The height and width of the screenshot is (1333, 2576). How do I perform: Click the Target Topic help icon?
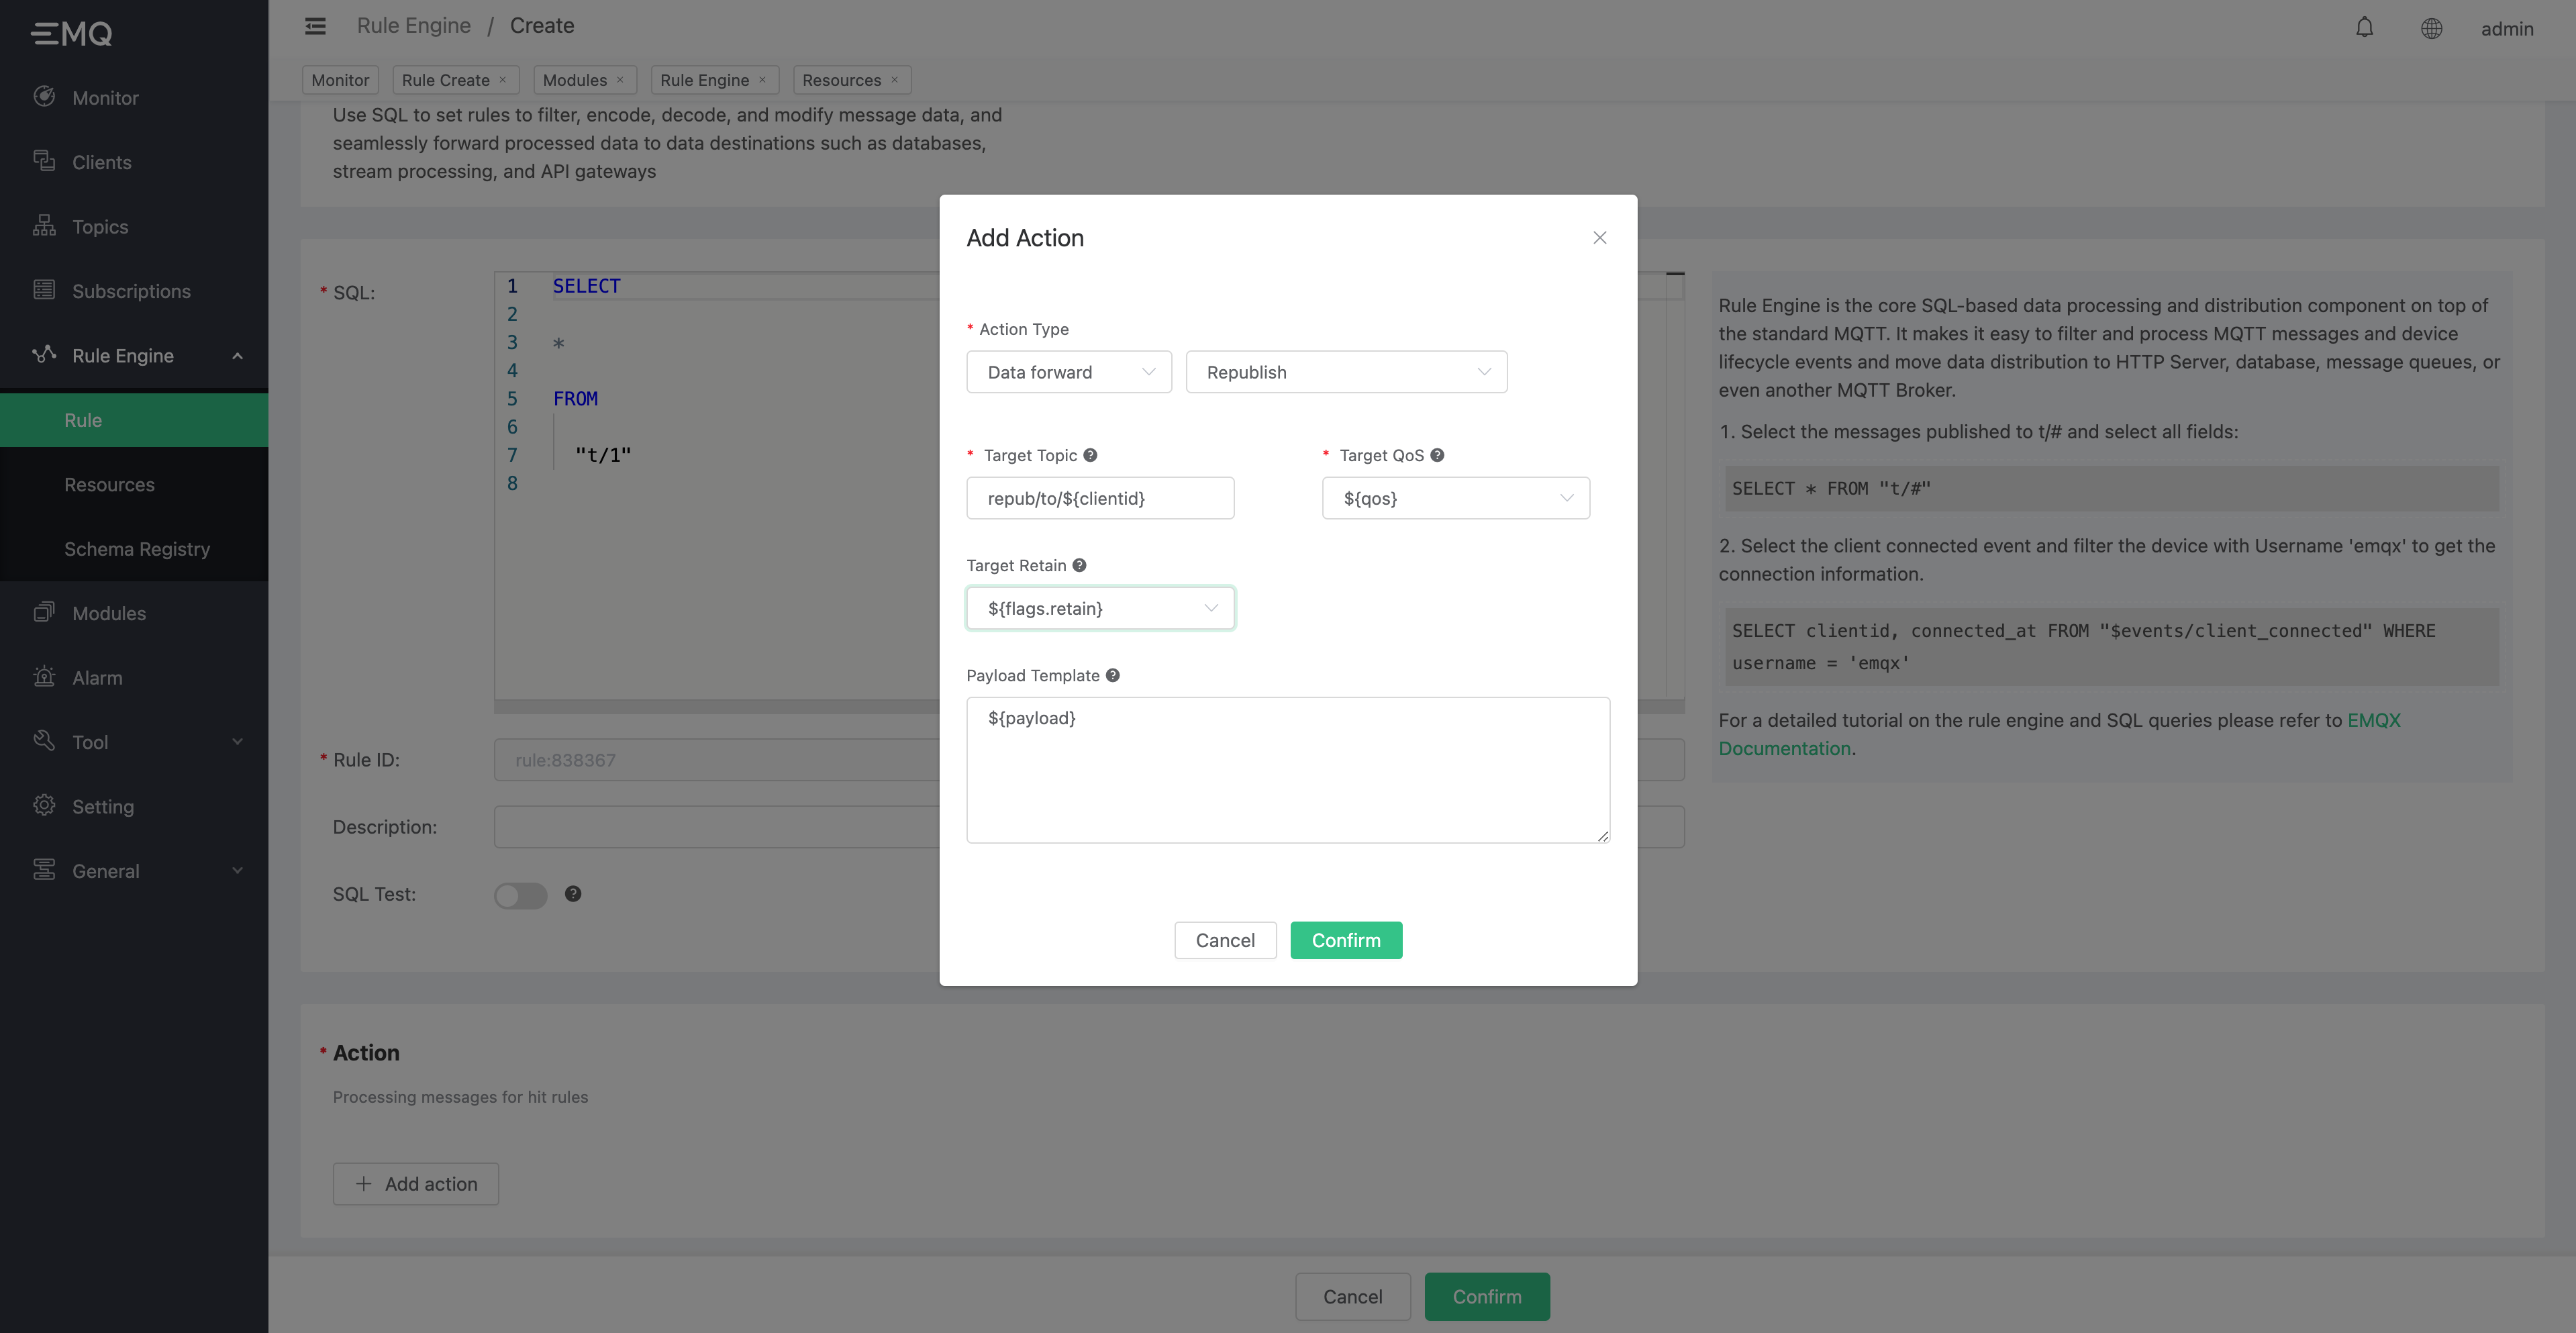1090,455
